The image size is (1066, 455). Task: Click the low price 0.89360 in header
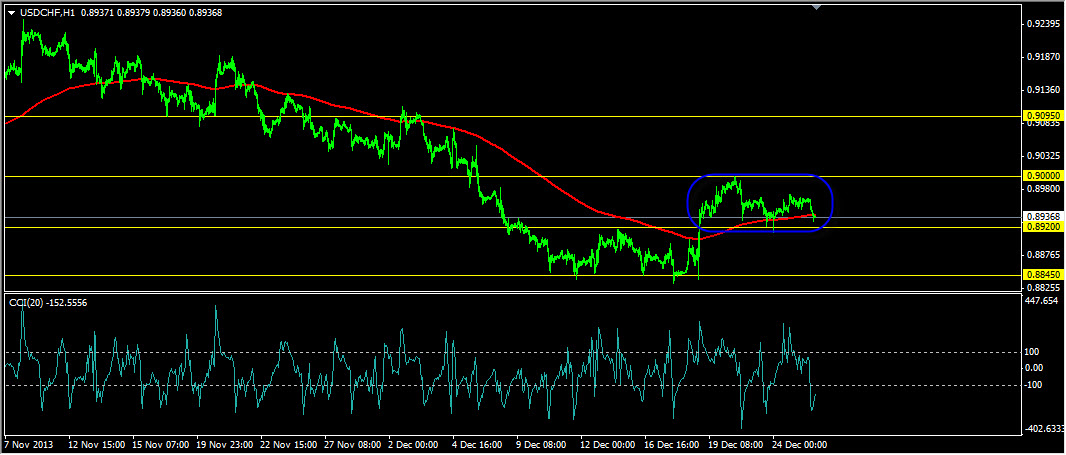[170, 12]
